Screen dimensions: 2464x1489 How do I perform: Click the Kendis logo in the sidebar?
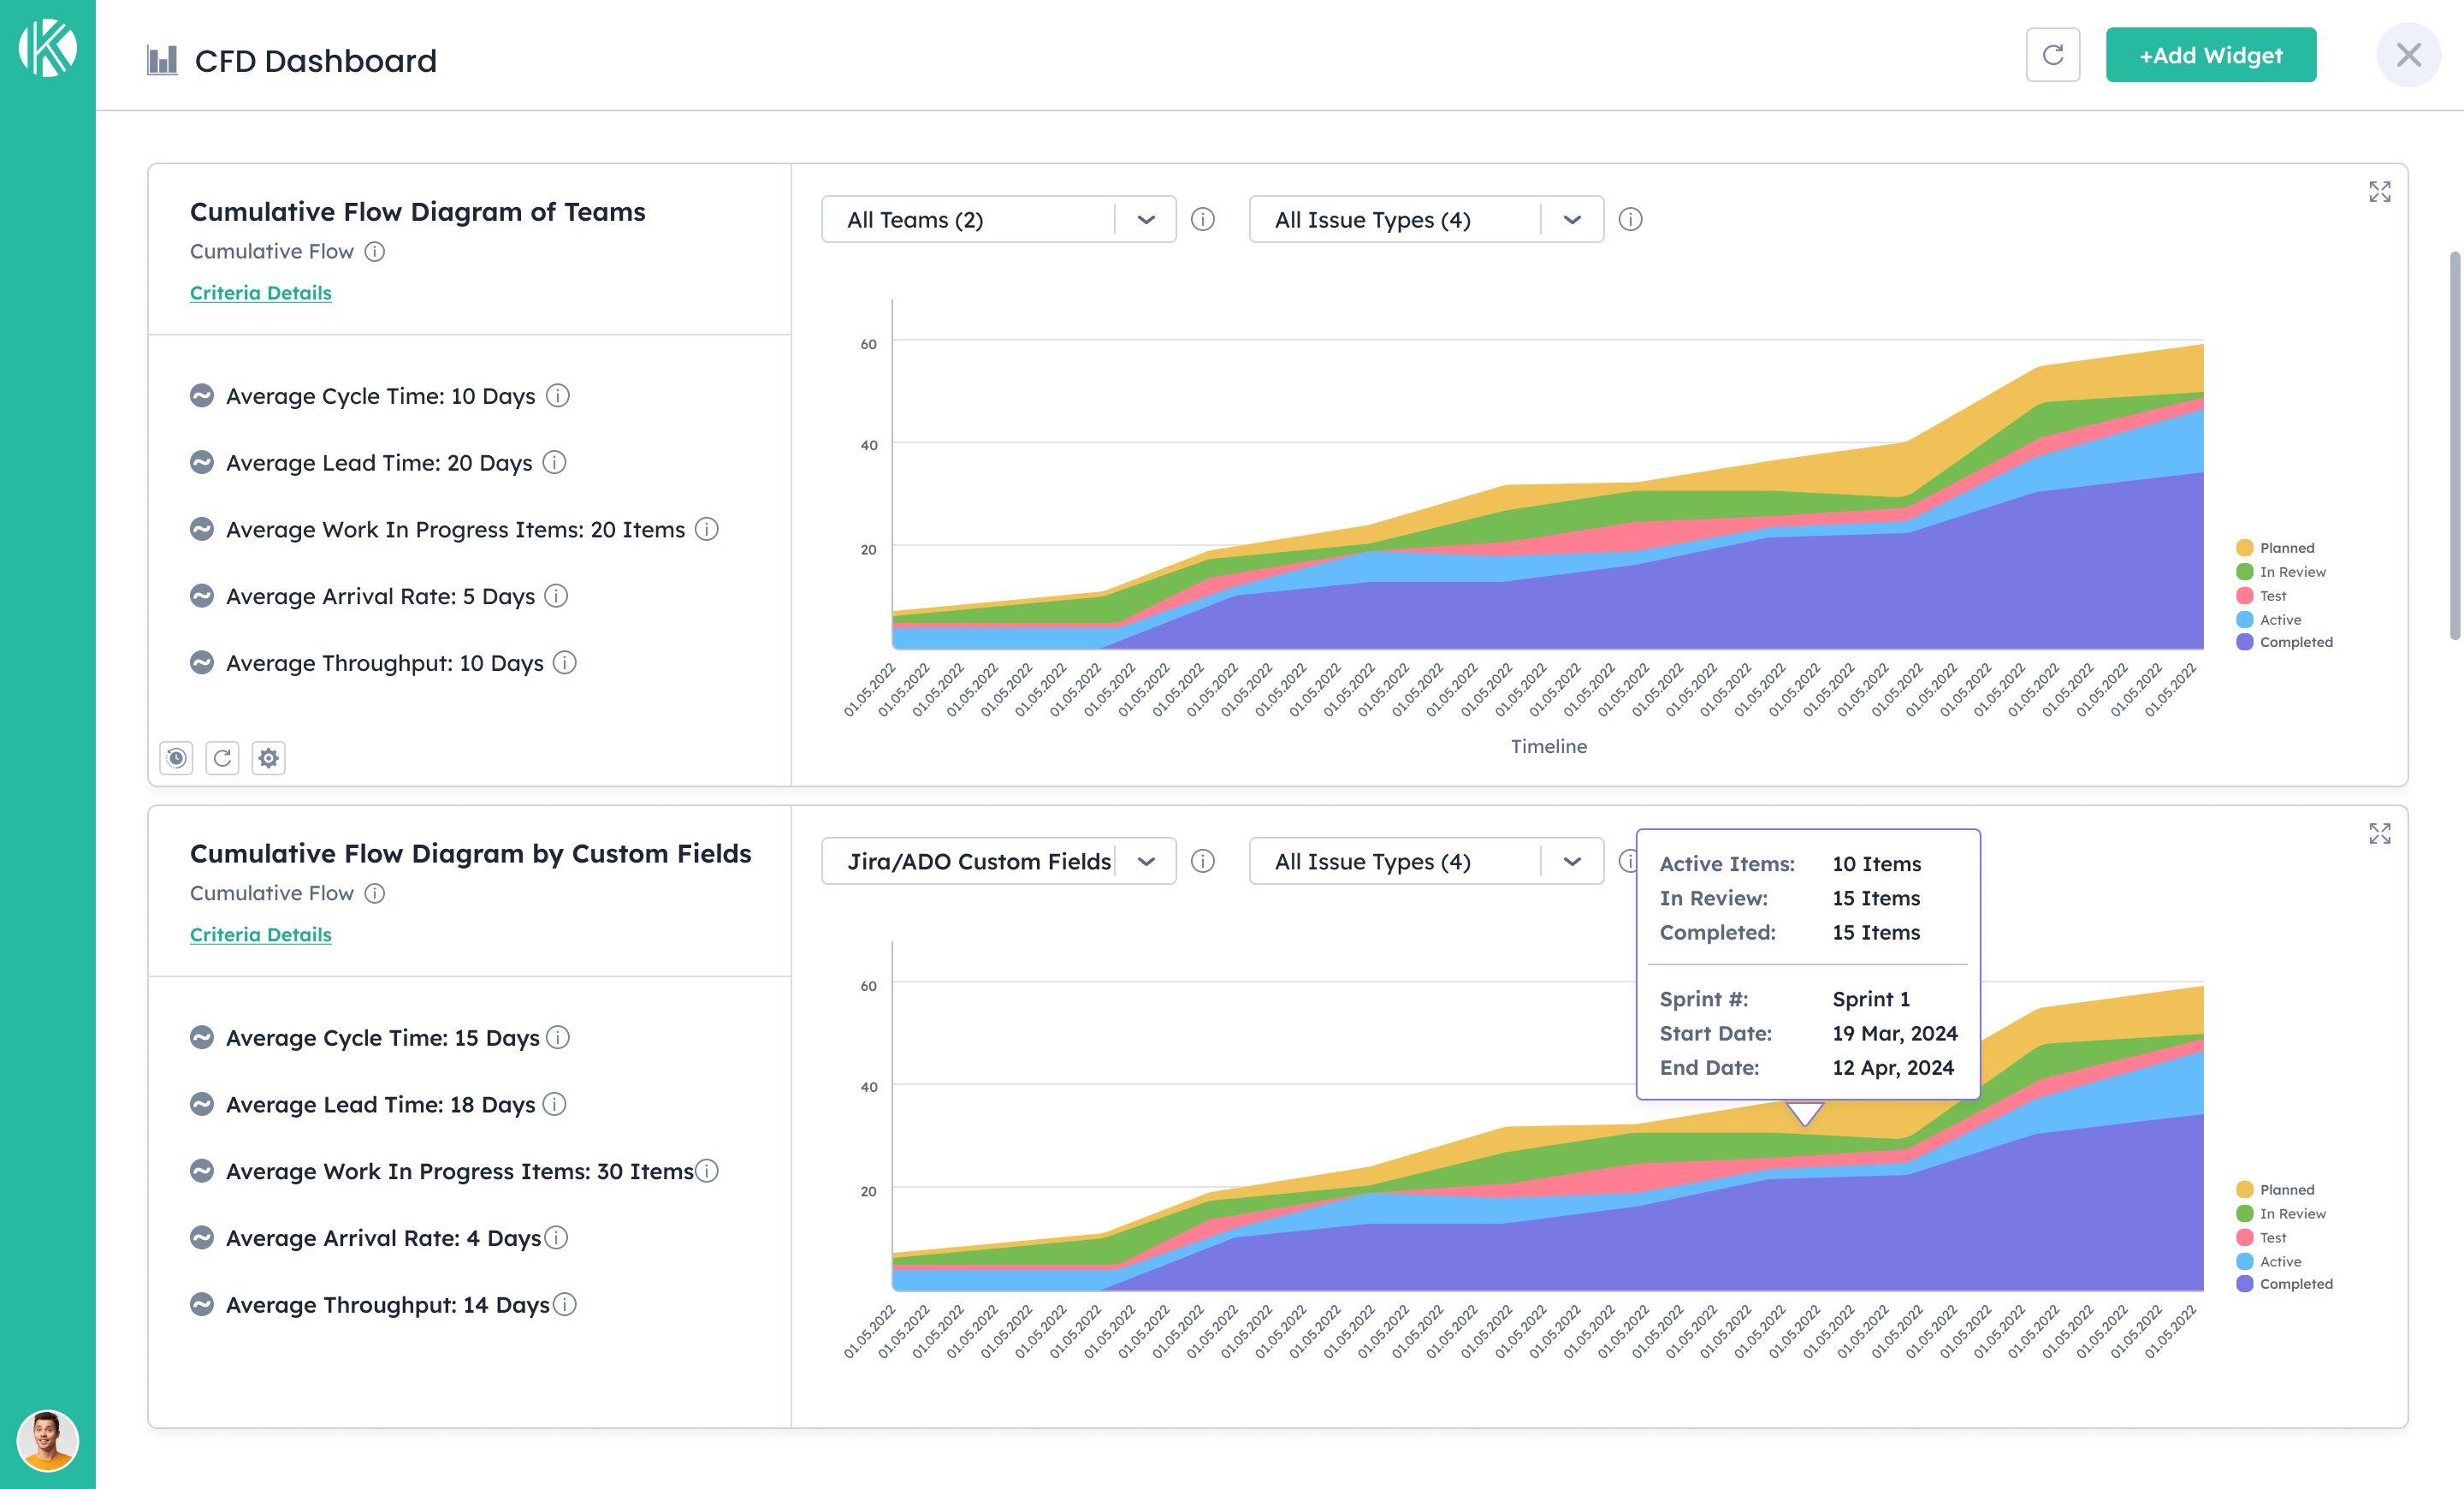coord(47,48)
